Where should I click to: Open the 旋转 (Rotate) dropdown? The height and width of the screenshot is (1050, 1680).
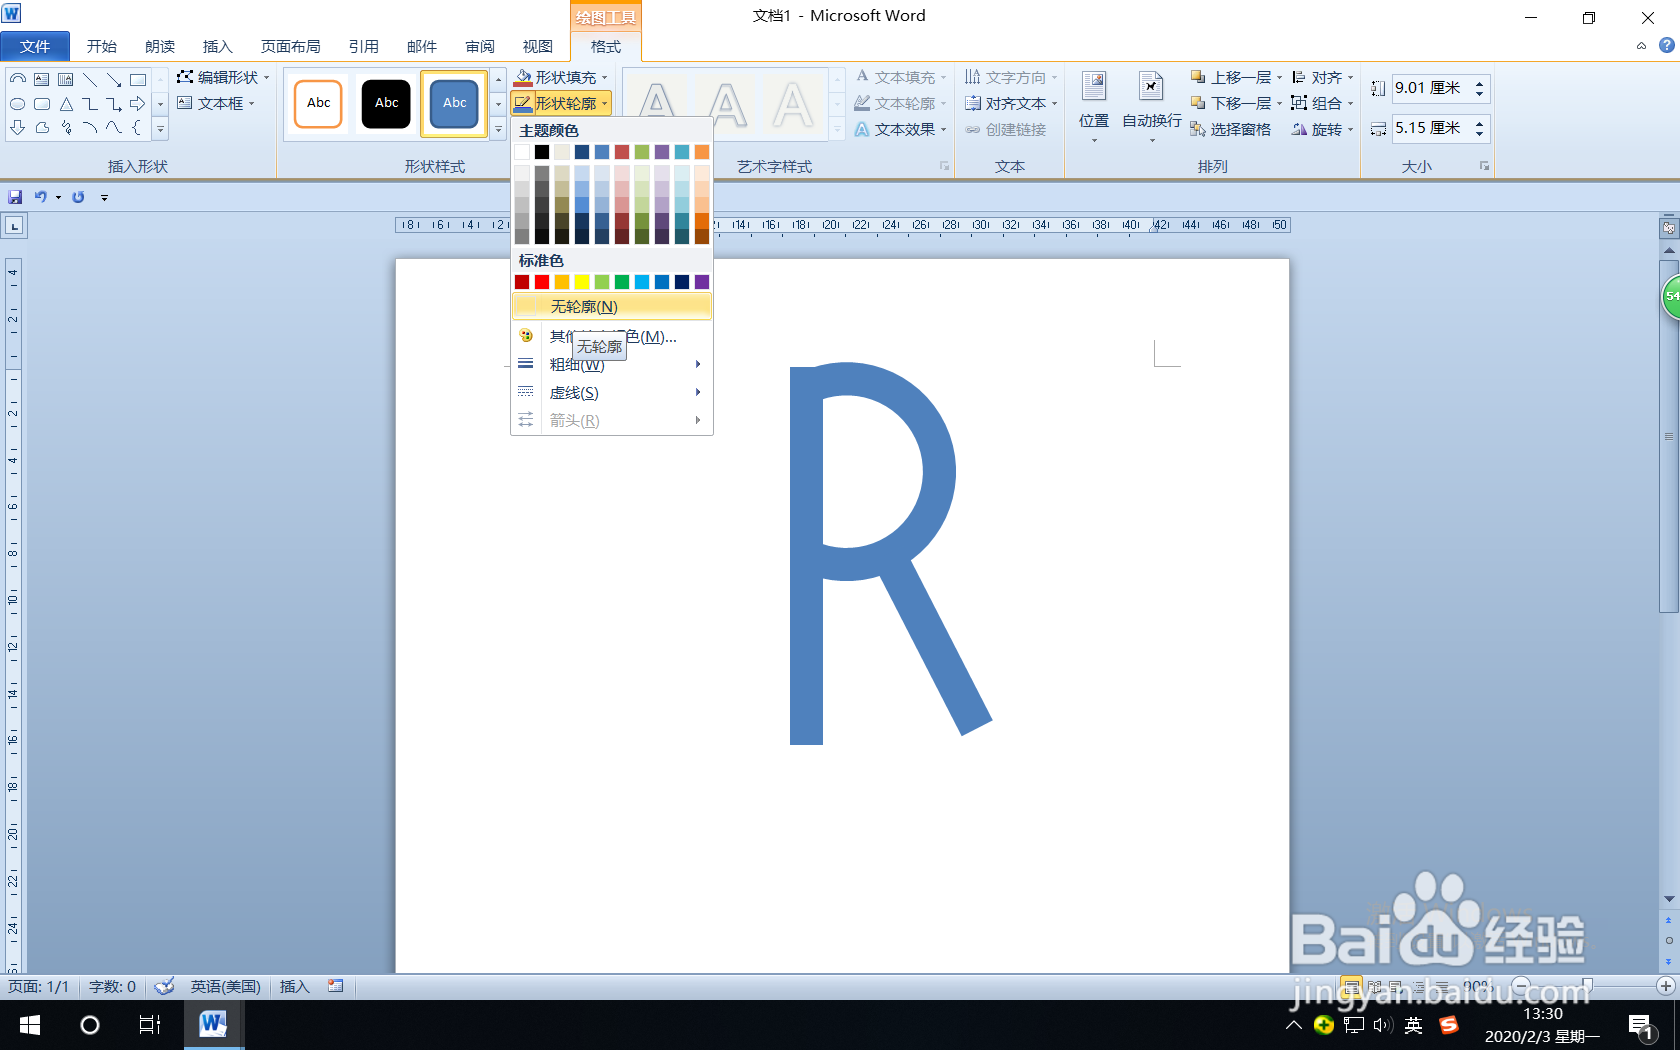(1320, 129)
